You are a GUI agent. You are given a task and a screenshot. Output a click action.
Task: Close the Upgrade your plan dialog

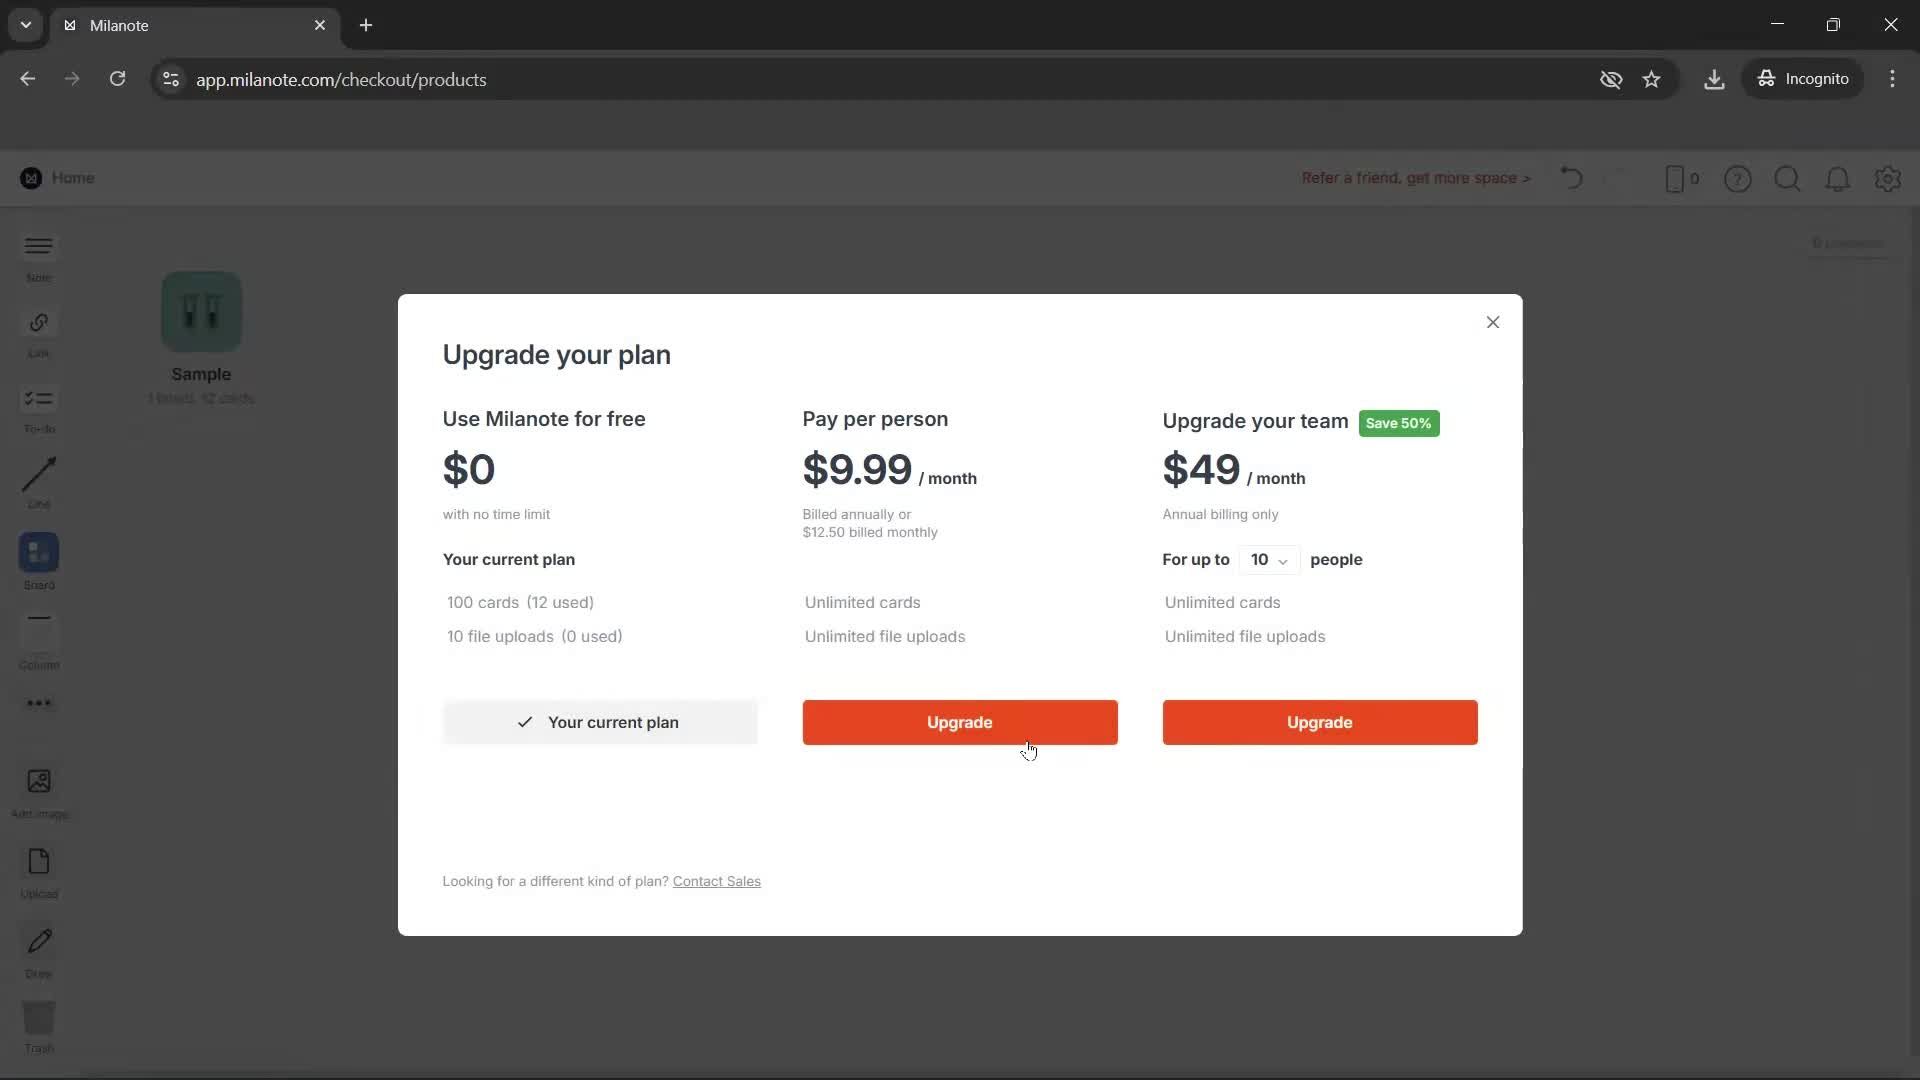(1492, 322)
